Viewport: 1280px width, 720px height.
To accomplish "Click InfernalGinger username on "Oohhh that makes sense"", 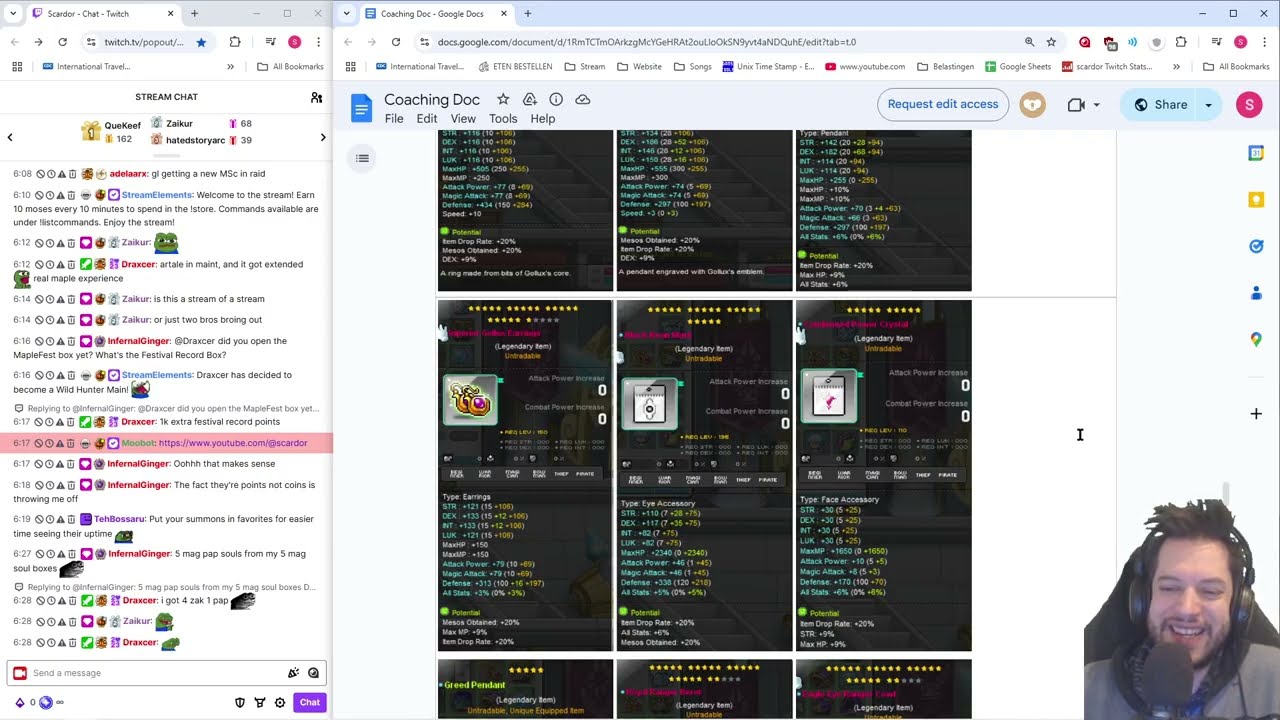I will 138,464.
